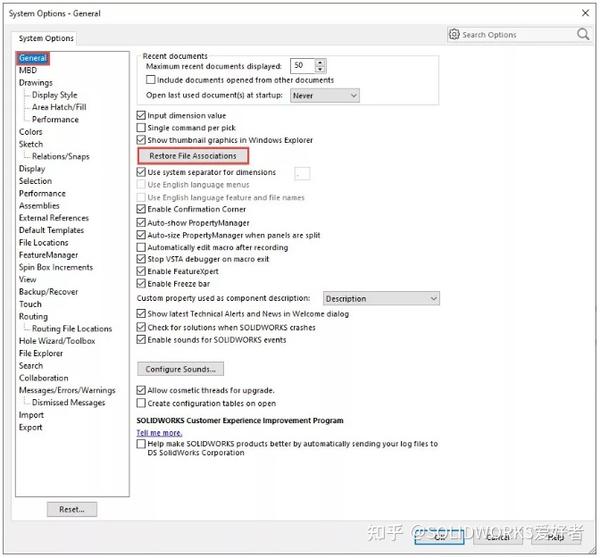This screenshot has height=558, width=600.
Task: Select Hole Wizard/Toolbox category
Action: (57, 341)
